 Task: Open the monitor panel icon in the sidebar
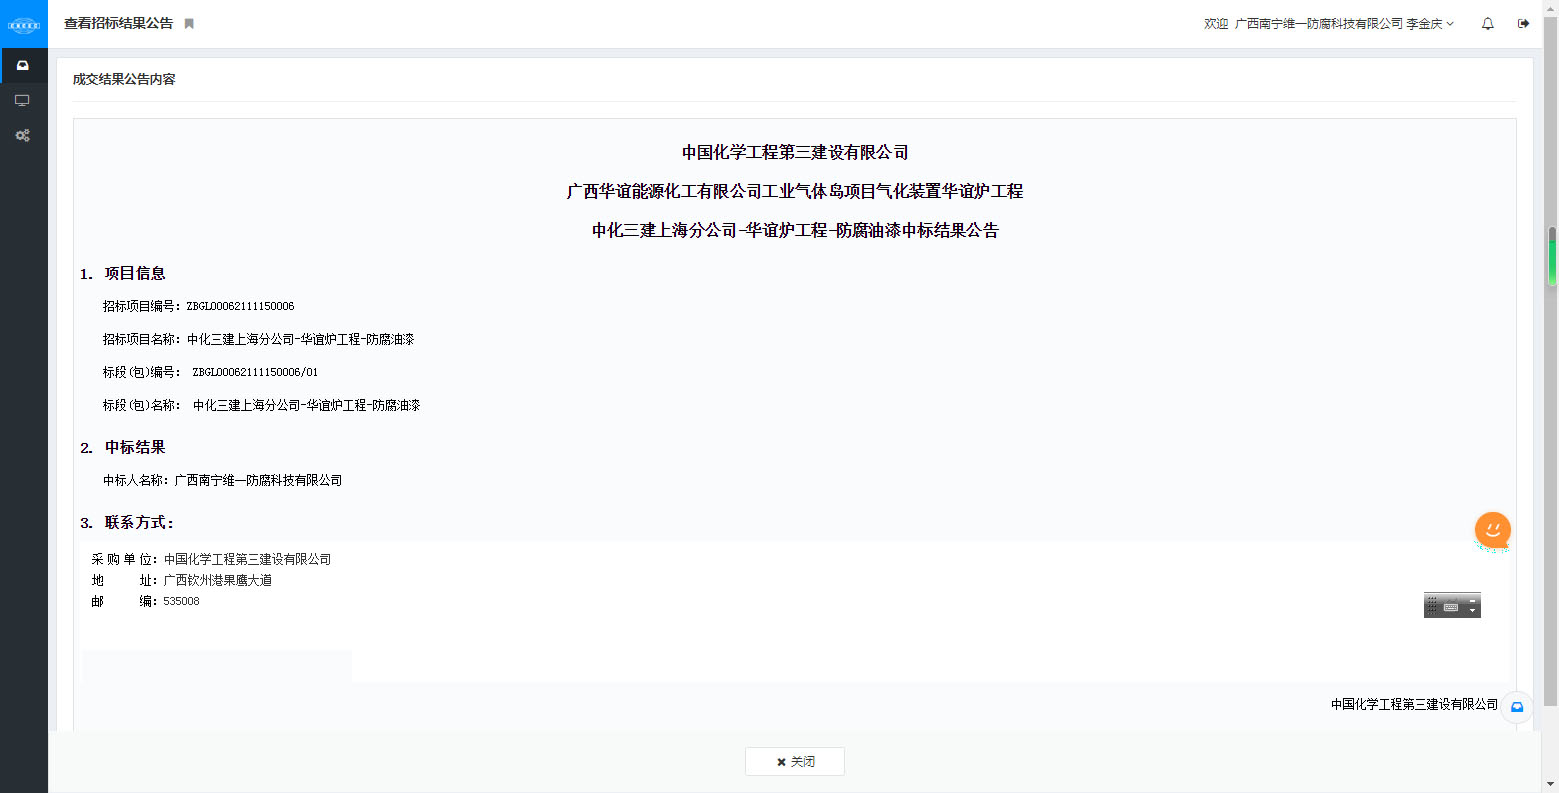click(x=22, y=100)
